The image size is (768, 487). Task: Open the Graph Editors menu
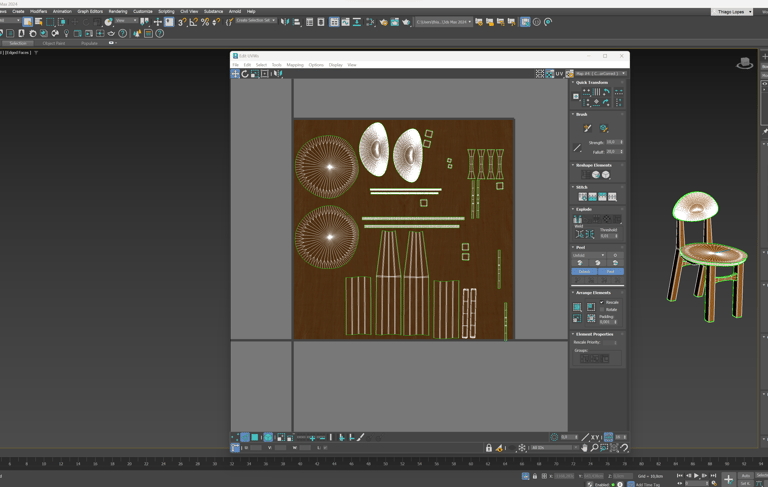[90, 12]
